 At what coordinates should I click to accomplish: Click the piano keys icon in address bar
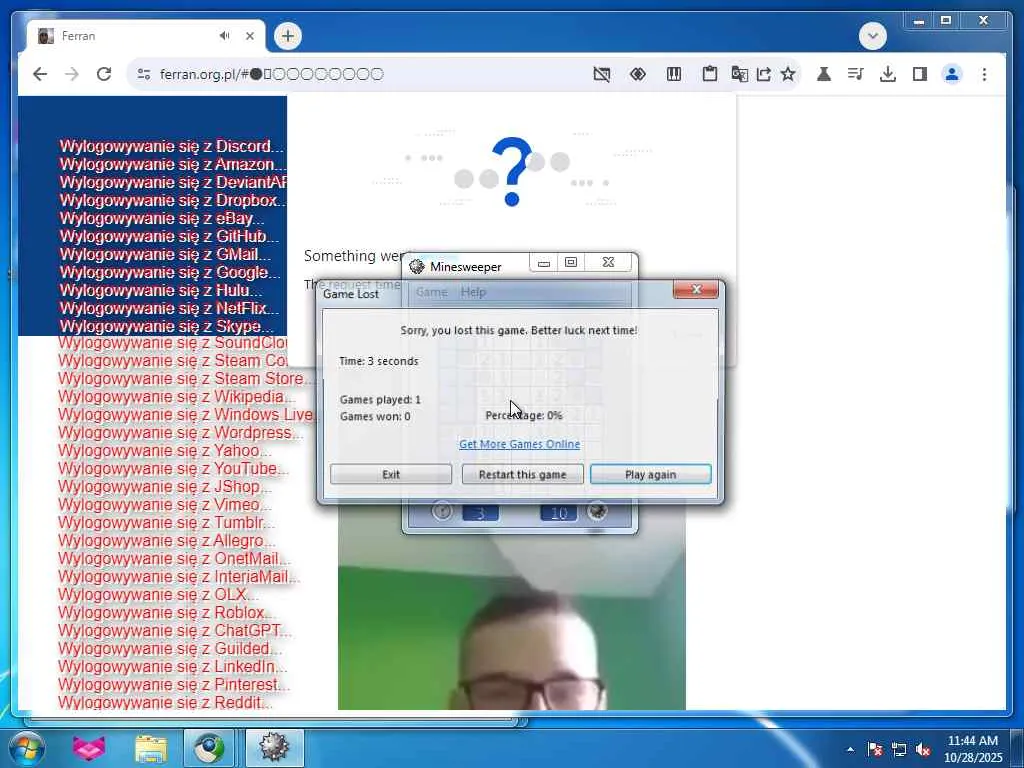(674, 74)
